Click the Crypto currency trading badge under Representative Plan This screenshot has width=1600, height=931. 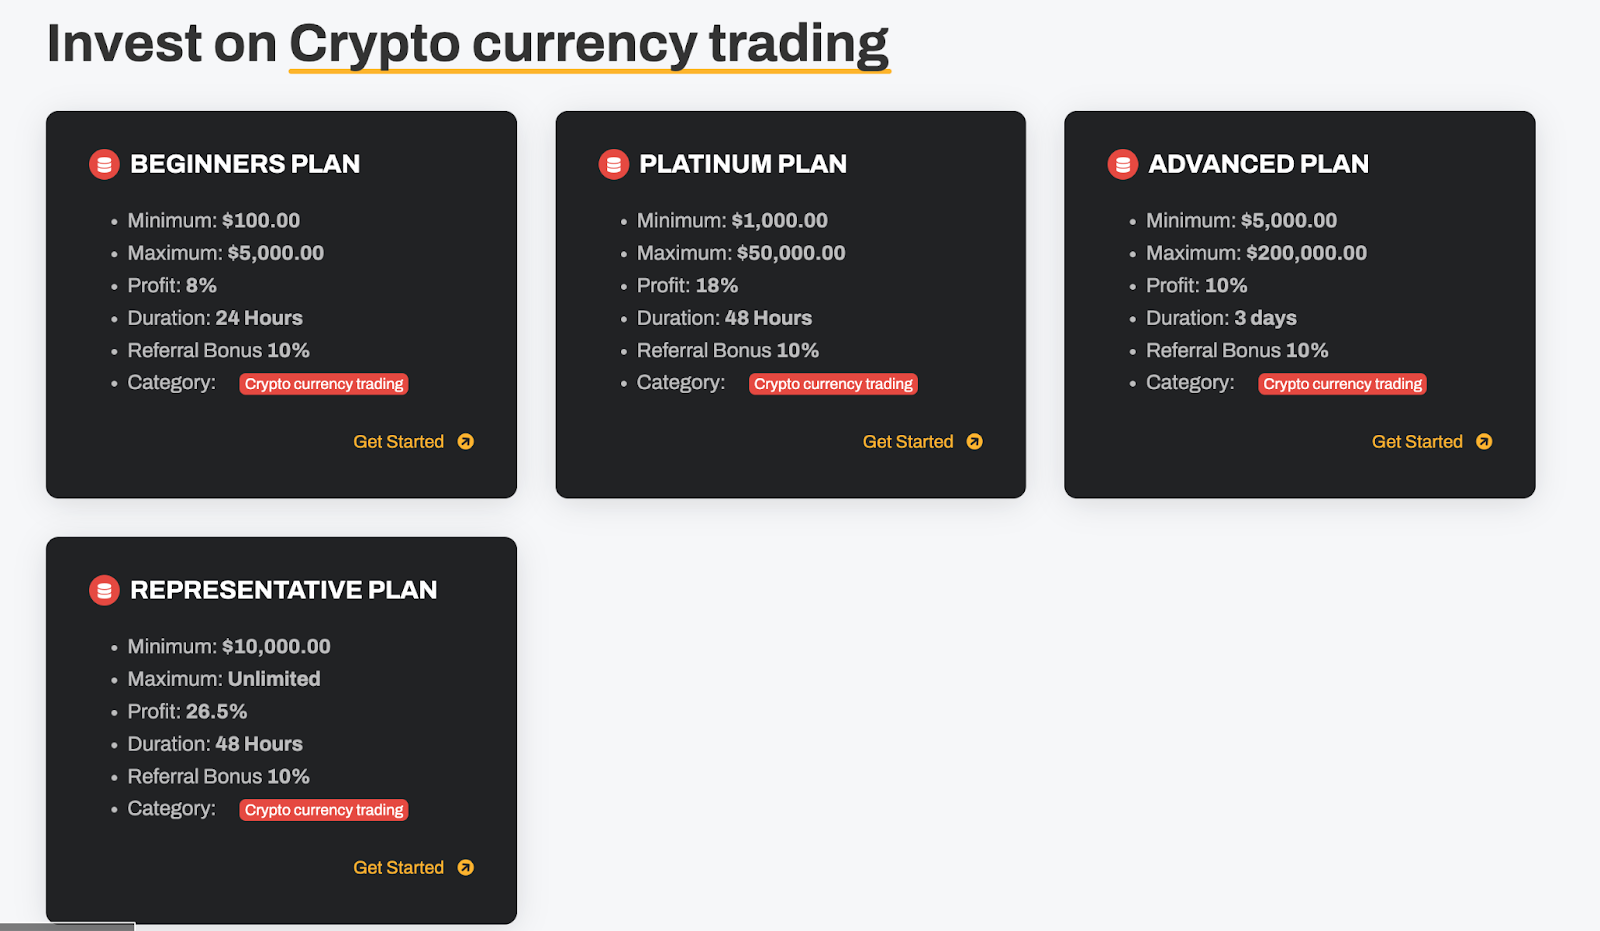[x=323, y=810]
